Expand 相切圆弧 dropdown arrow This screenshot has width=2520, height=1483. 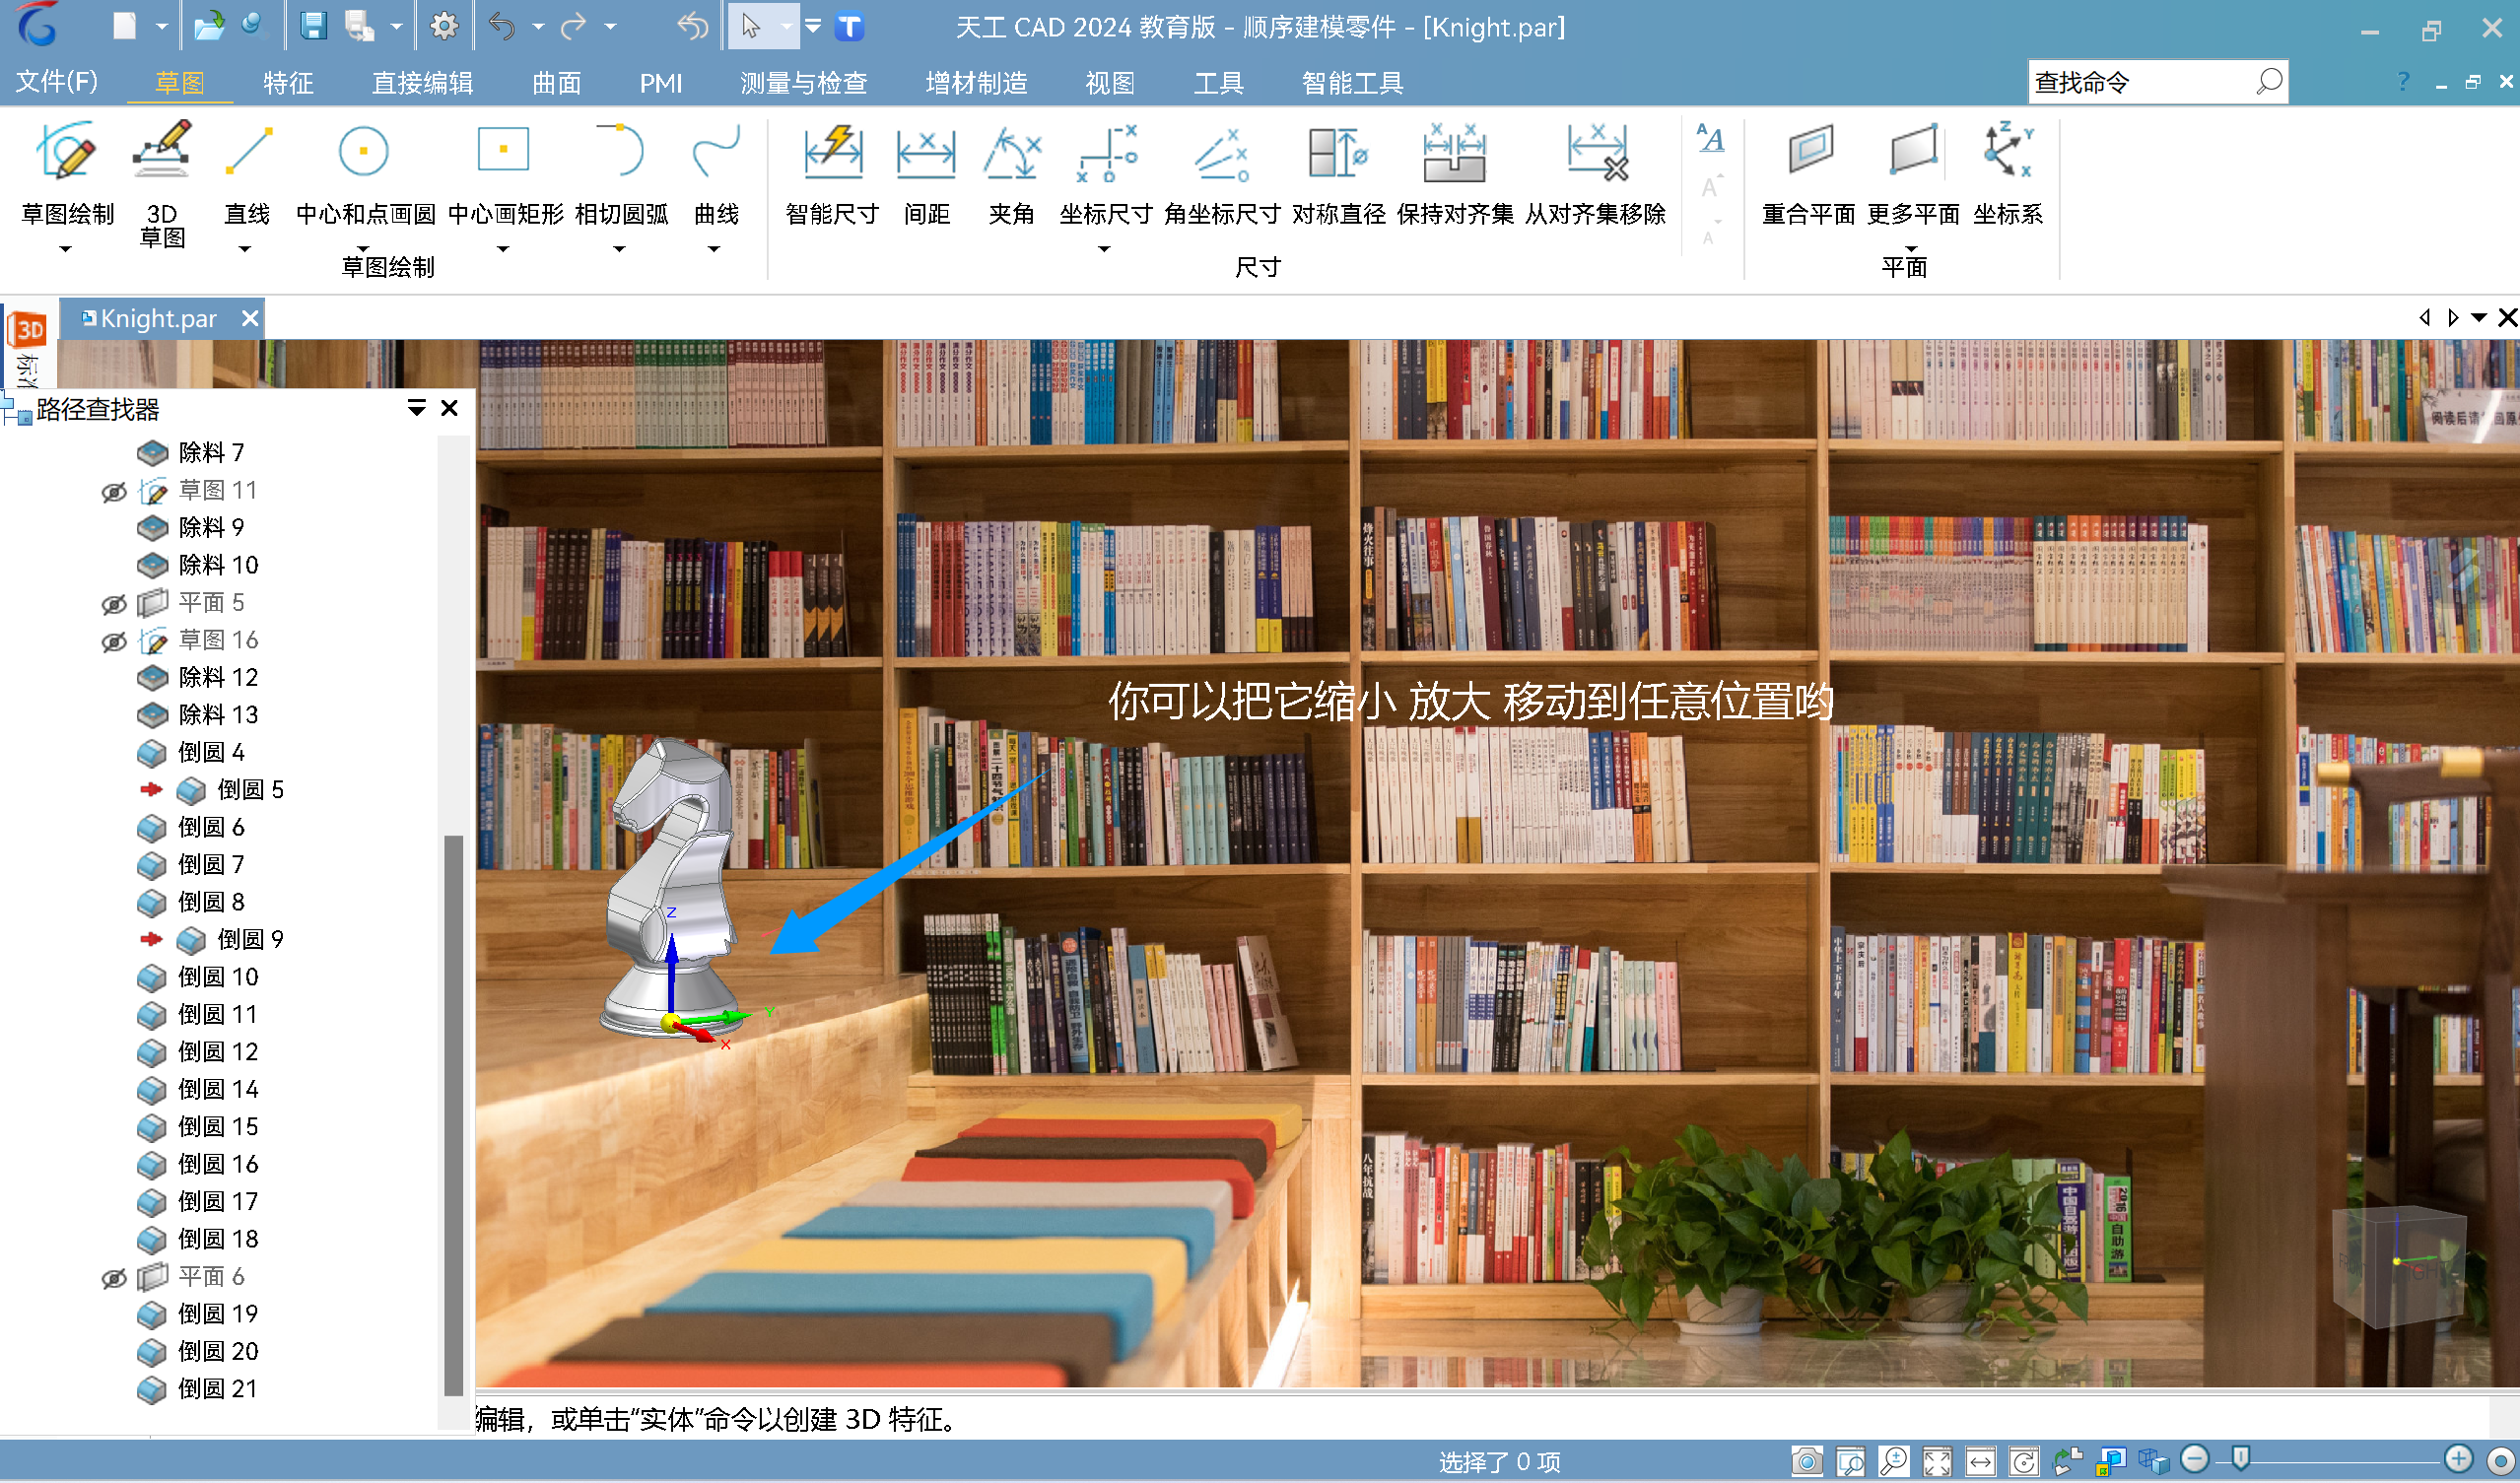[619, 249]
